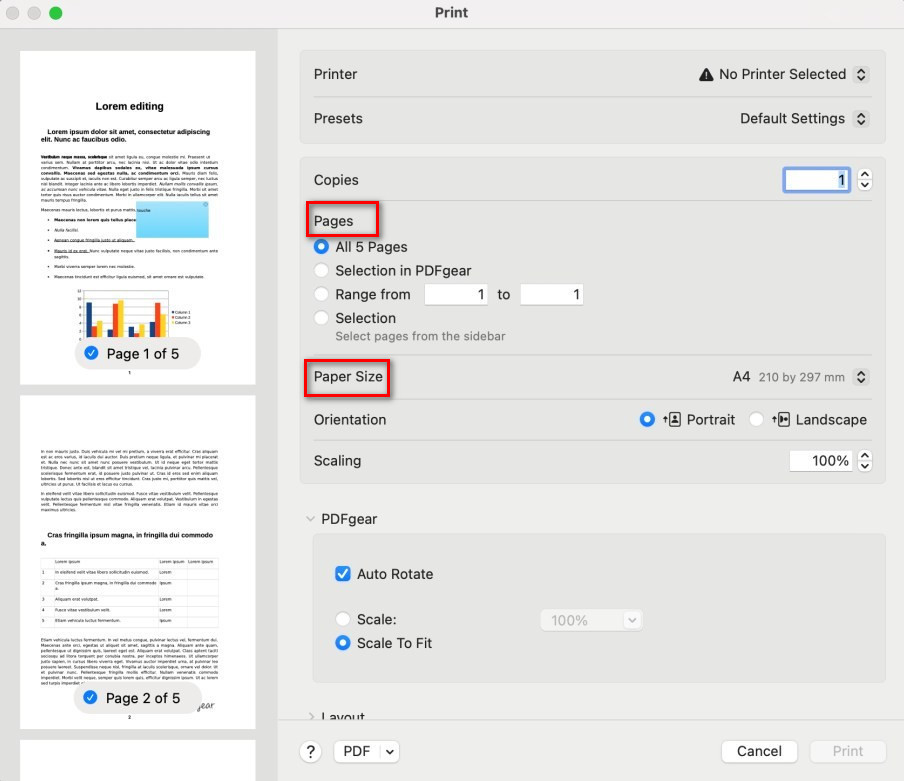904x781 pixels.
Task: Click the green zoom window button
Action: 55,13
